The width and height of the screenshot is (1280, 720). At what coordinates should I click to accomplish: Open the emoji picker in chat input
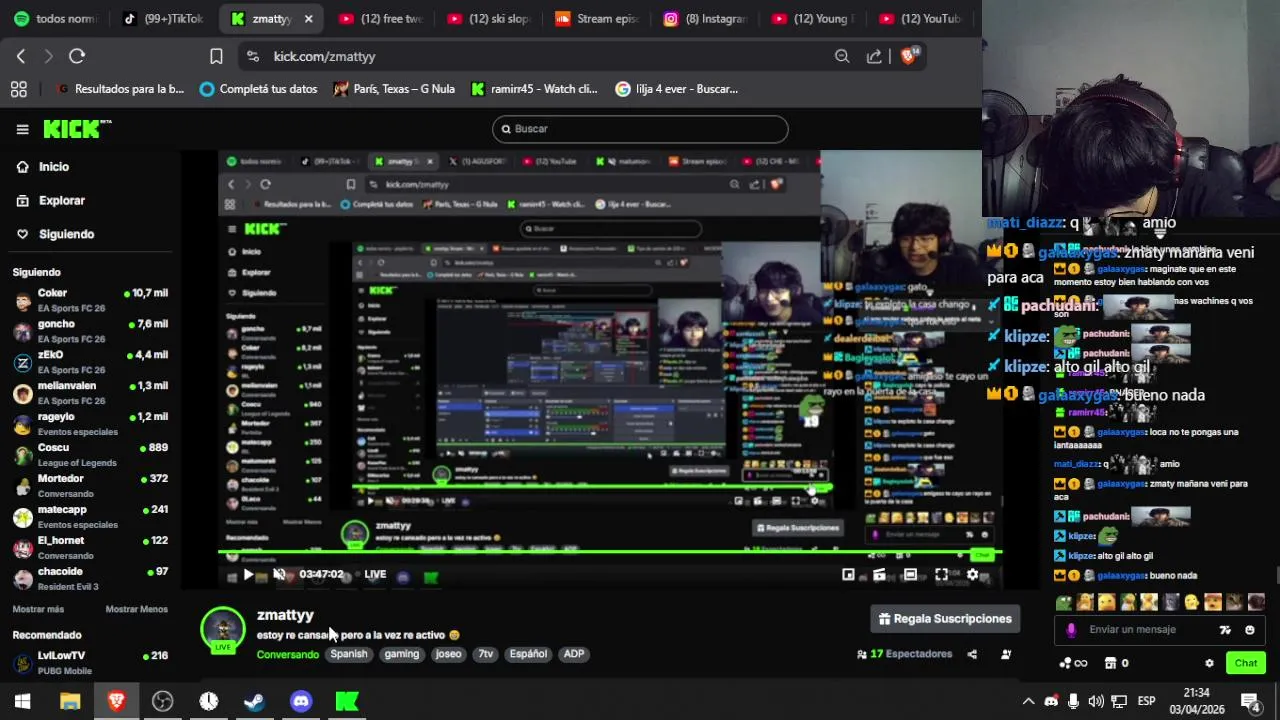[x=1250, y=630]
